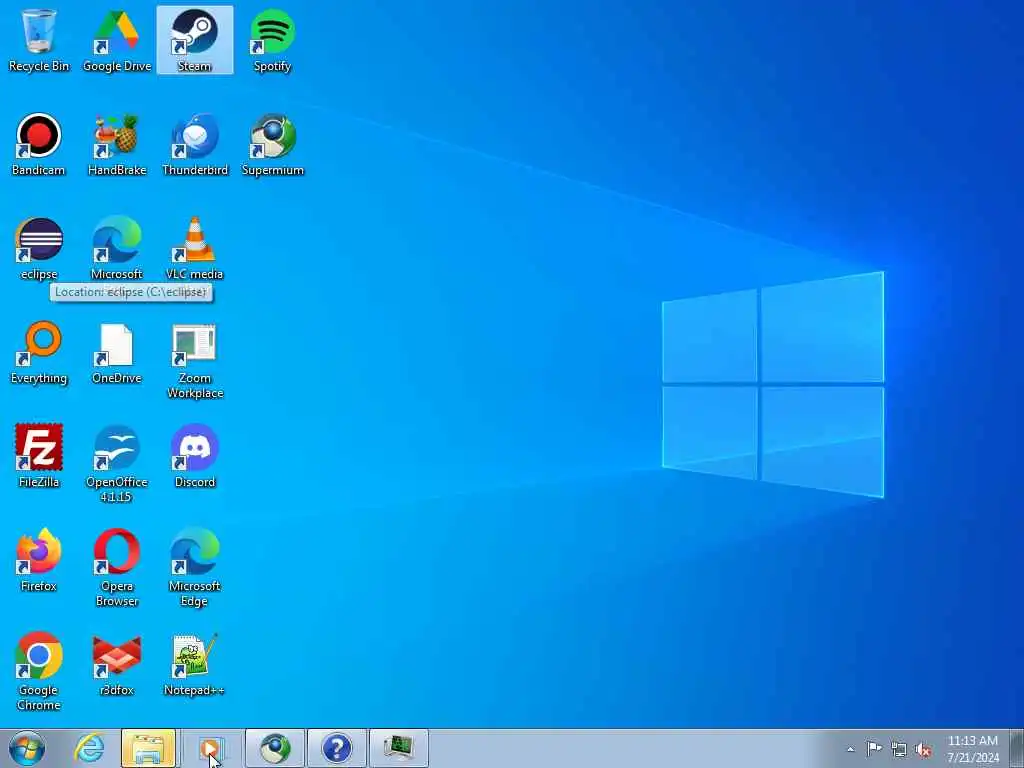This screenshot has height=768, width=1024.
Task: Switch to the Supermium taskbar button
Action: (x=275, y=748)
